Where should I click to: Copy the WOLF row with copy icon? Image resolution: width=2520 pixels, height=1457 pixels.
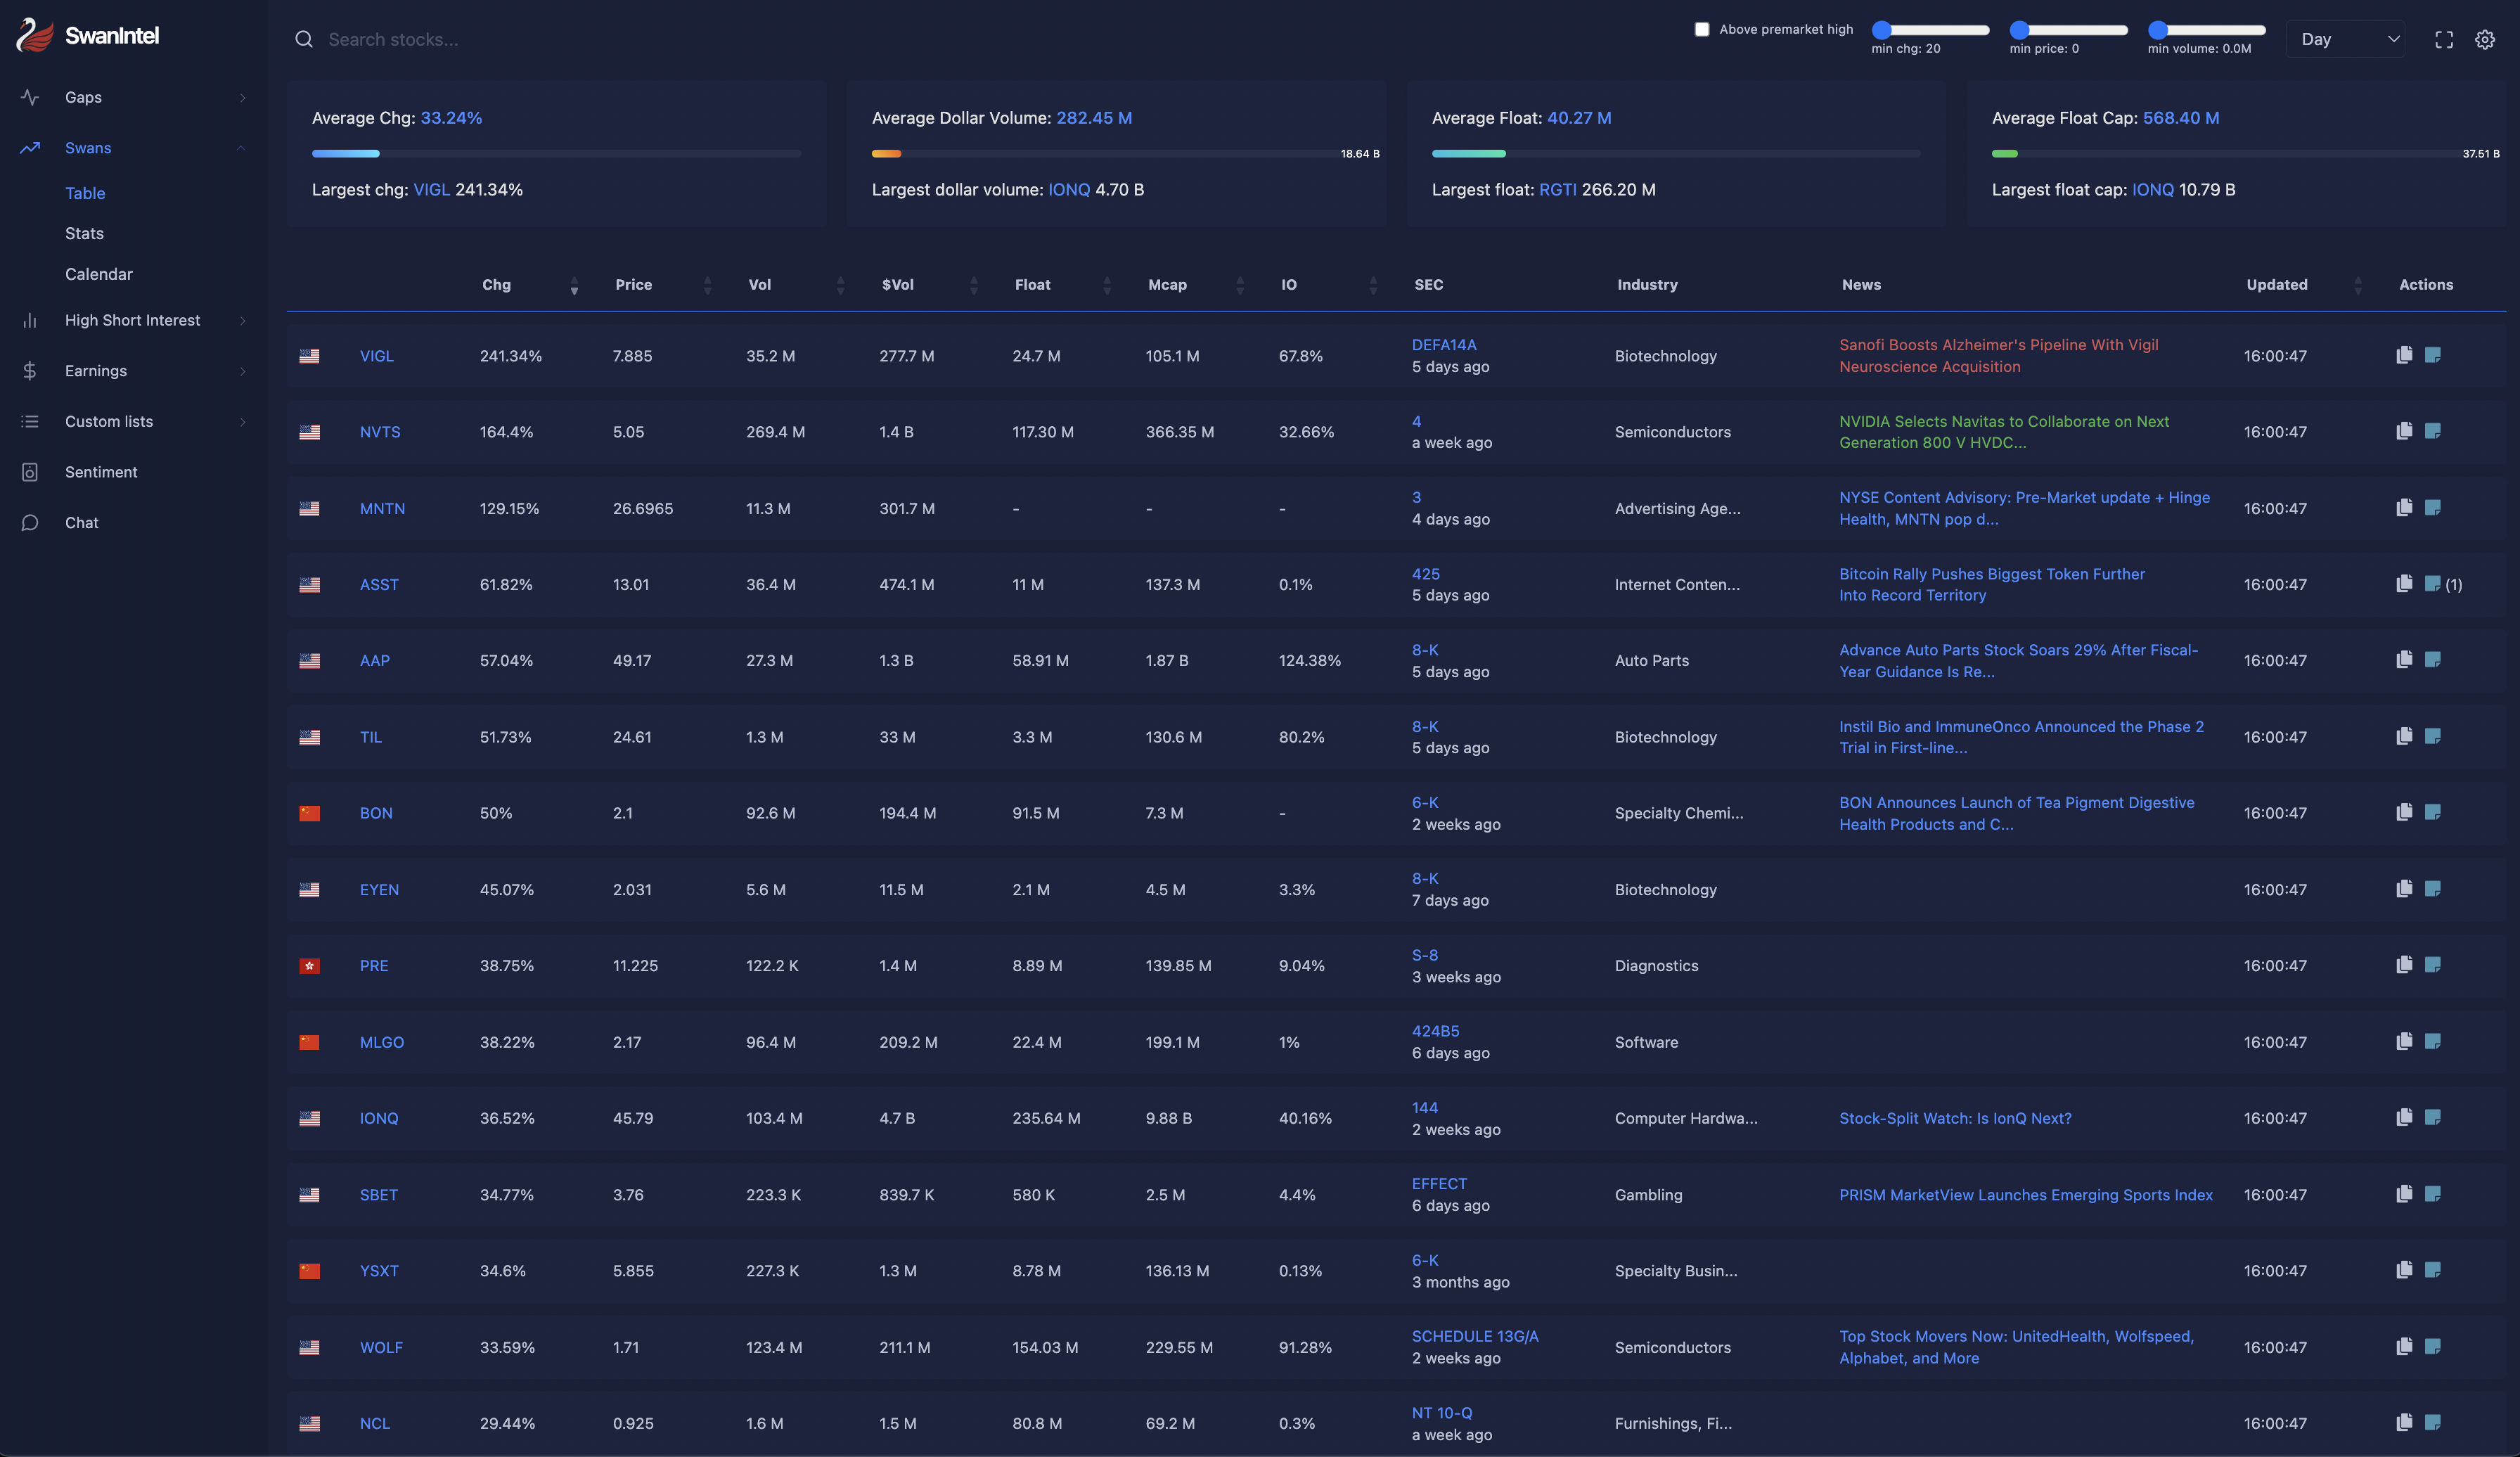coord(2404,1346)
